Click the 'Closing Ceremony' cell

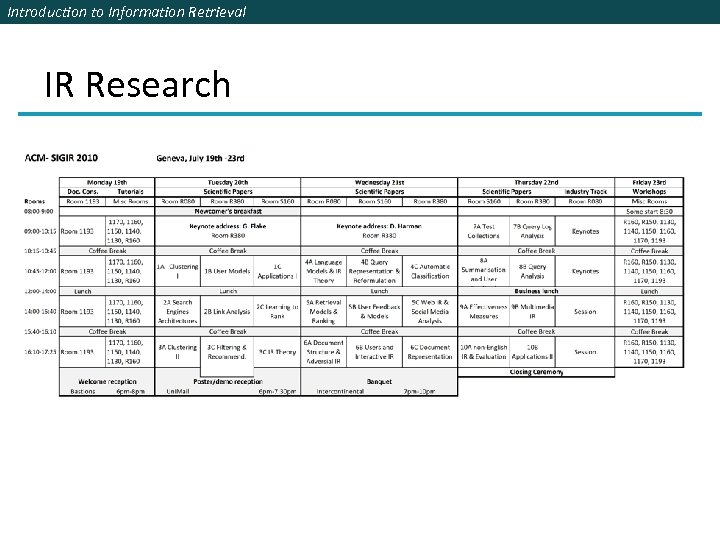536,372
